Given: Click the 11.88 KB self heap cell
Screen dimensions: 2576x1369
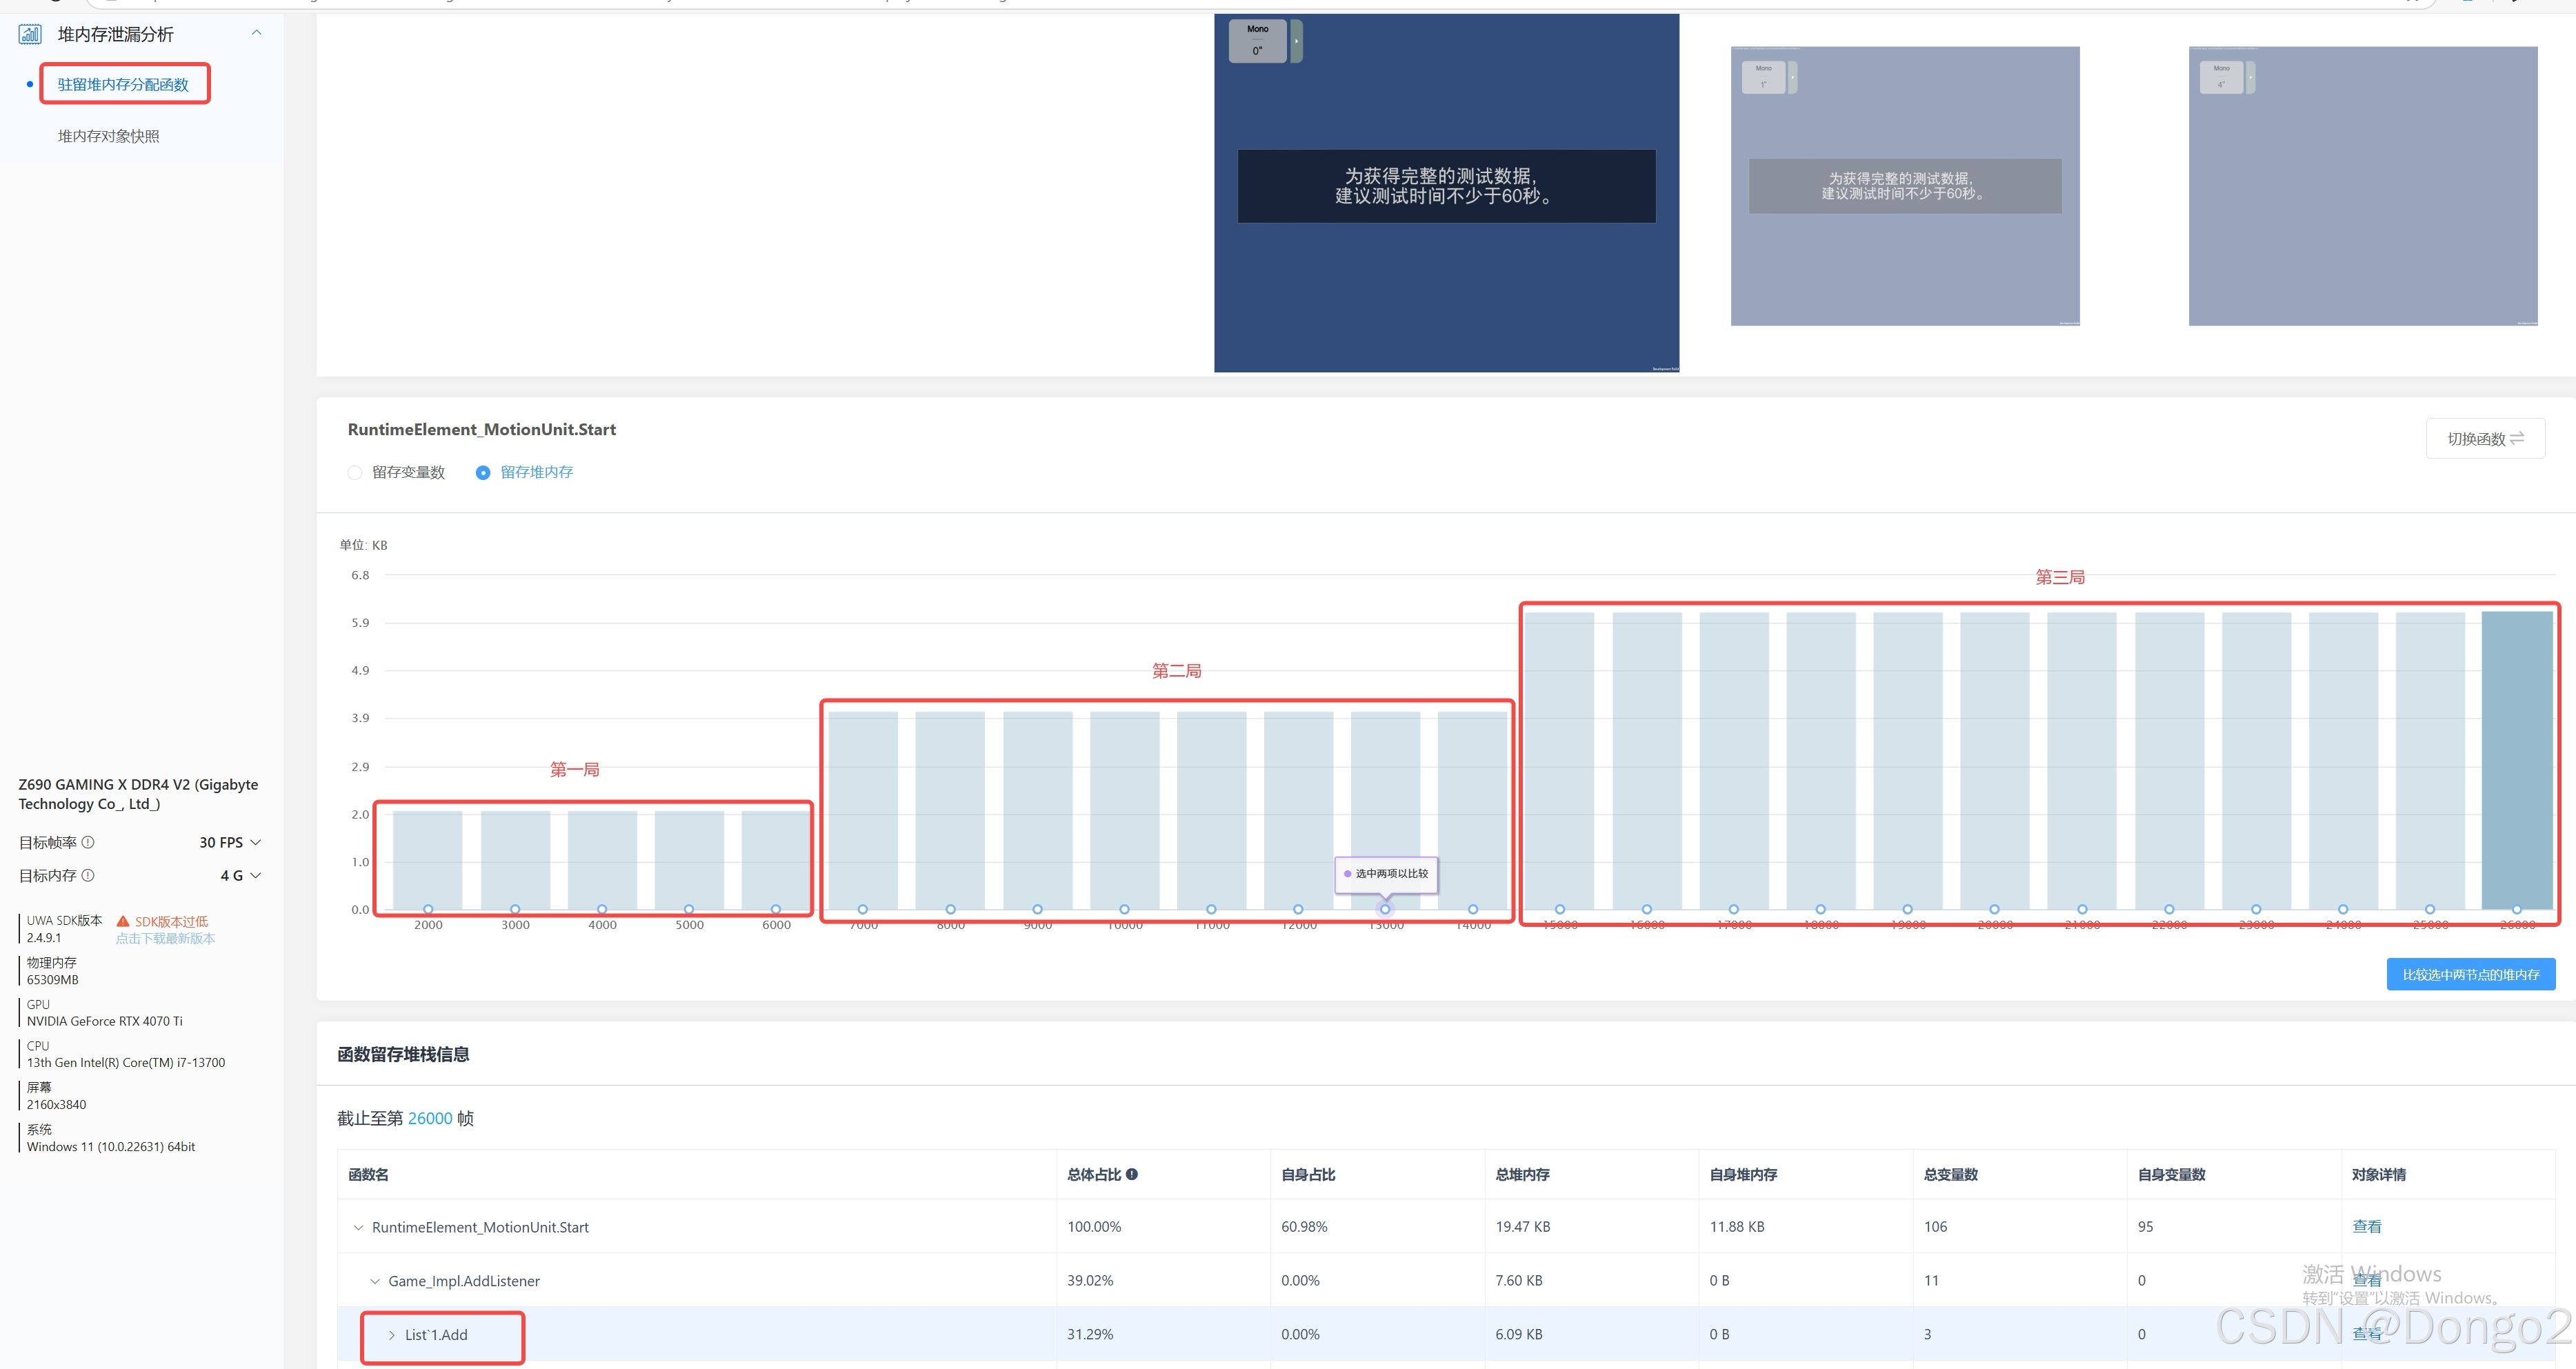Looking at the screenshot, I should 1737,1226.
